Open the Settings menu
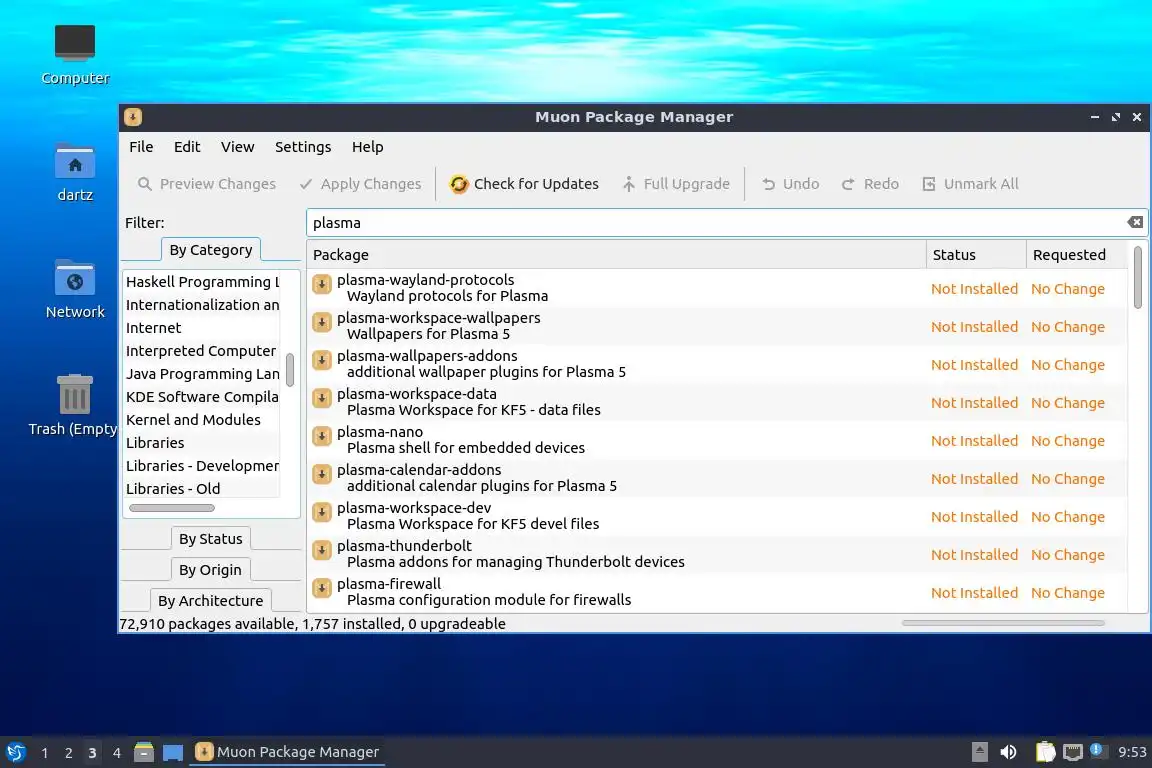 tap(303, 147)
